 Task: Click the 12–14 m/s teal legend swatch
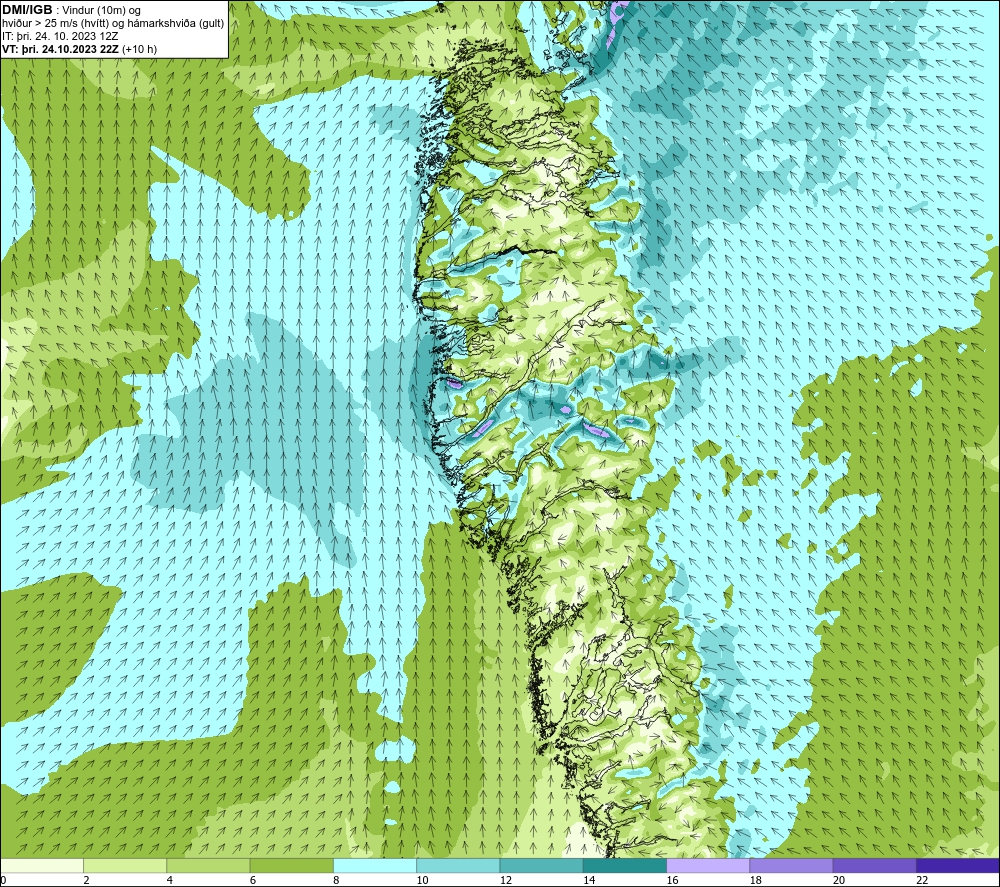pos(541,866)
